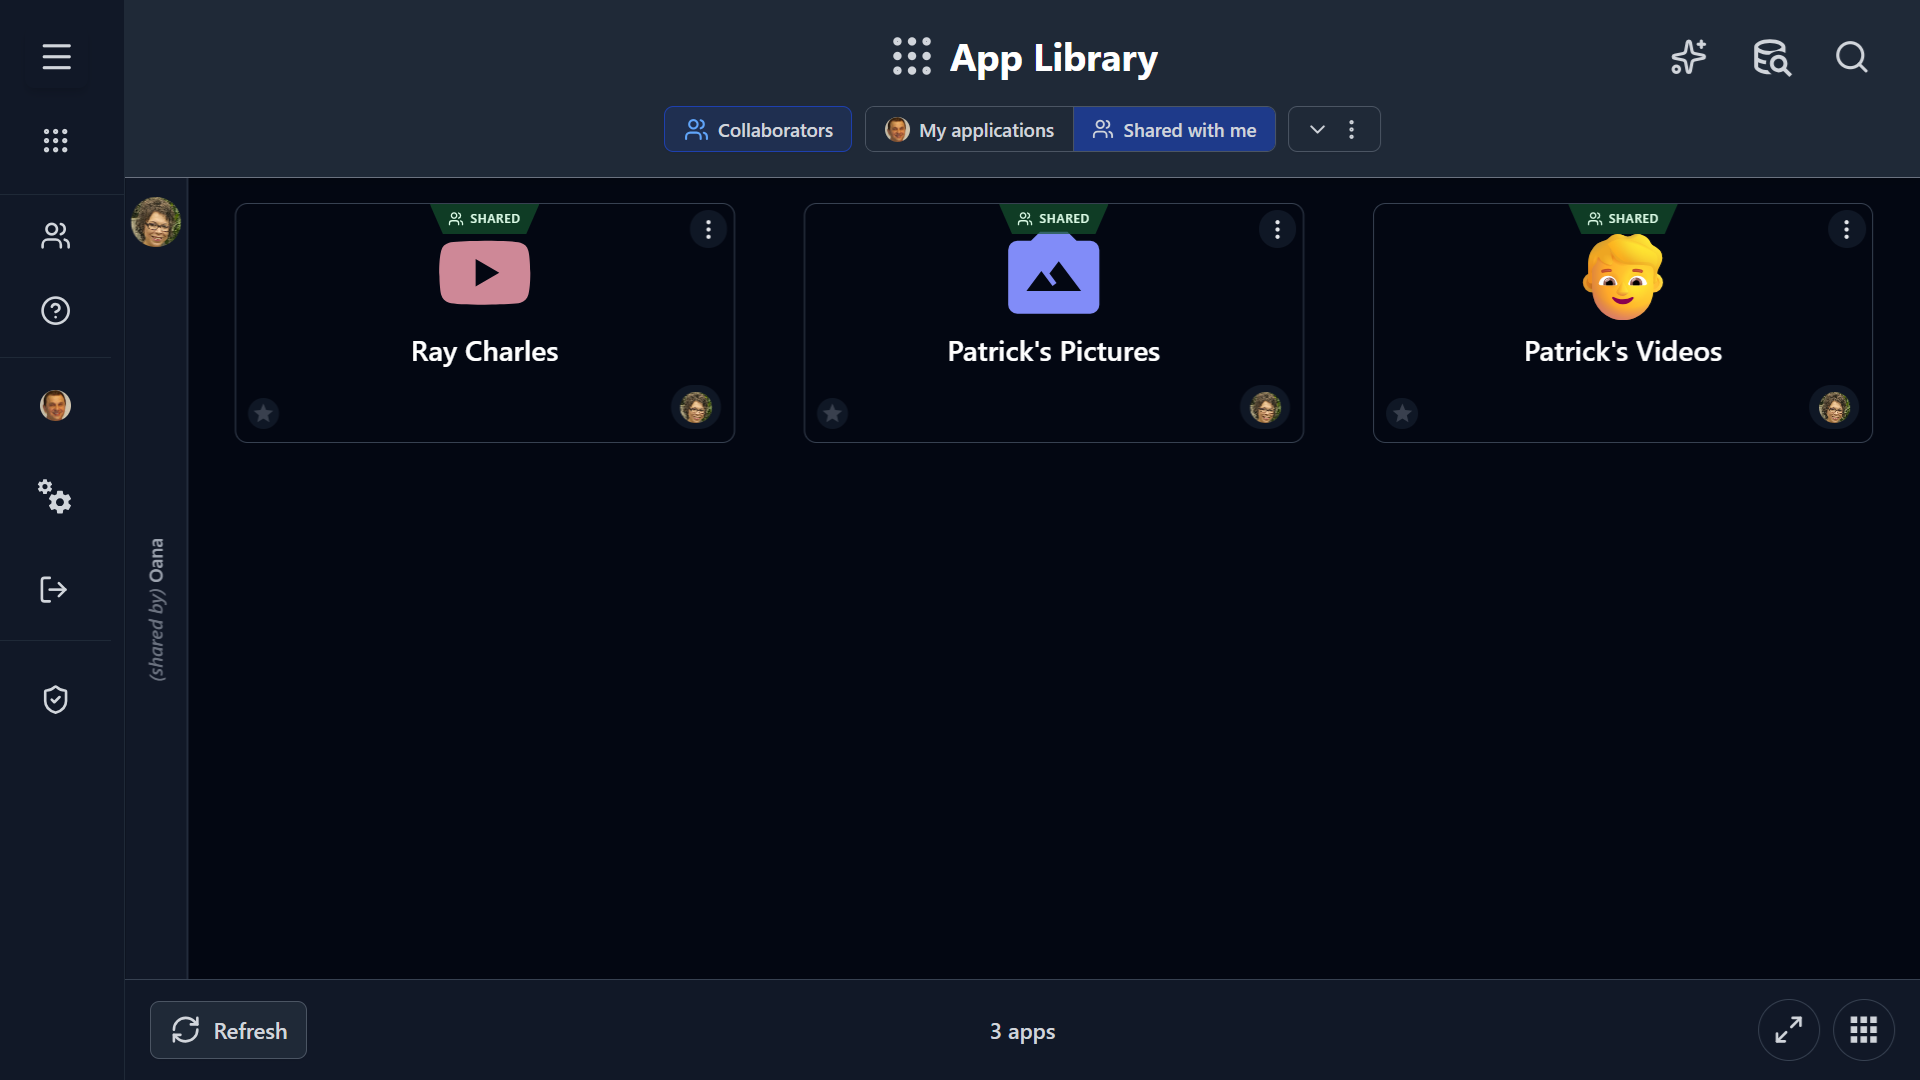Open the three-dot menu on Ray Charles card
Image resolution: width=1920 pixels, height=1080 pixels.
tap(708, 230)
